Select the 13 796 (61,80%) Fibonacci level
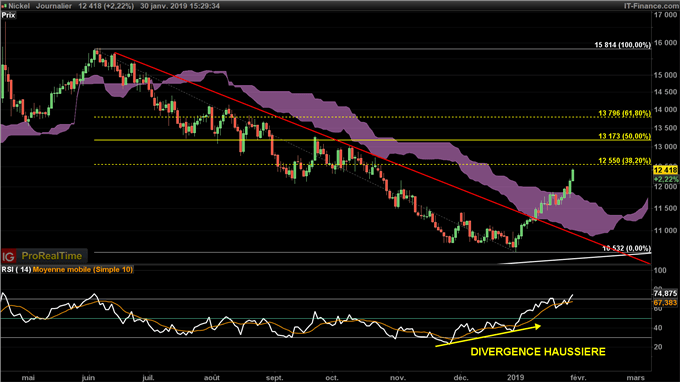680x382 pixels. [624, 113]
